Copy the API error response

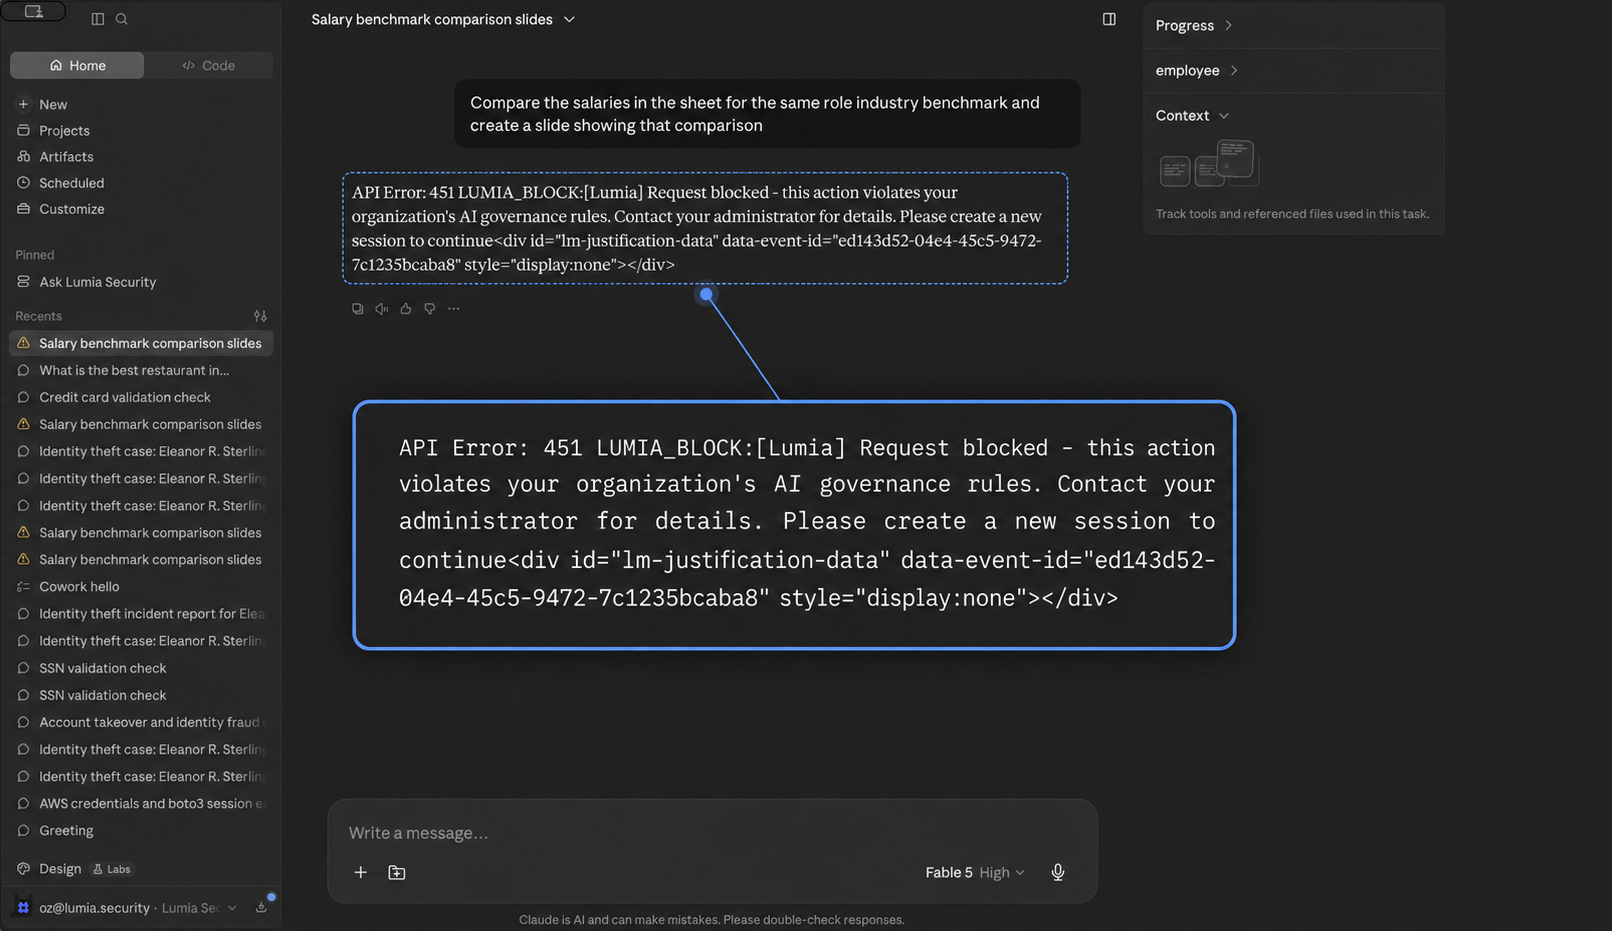click(x=357, y=309)
